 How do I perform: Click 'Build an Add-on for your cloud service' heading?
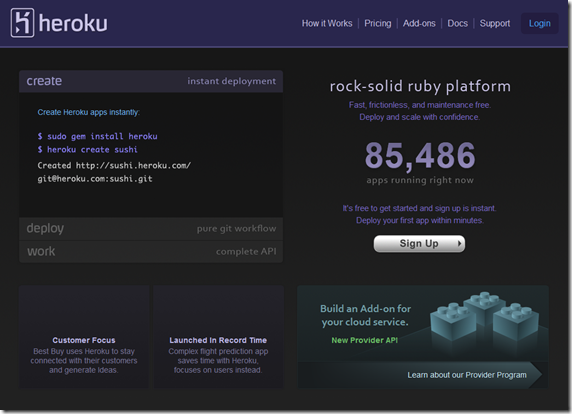tap(366, 316)
